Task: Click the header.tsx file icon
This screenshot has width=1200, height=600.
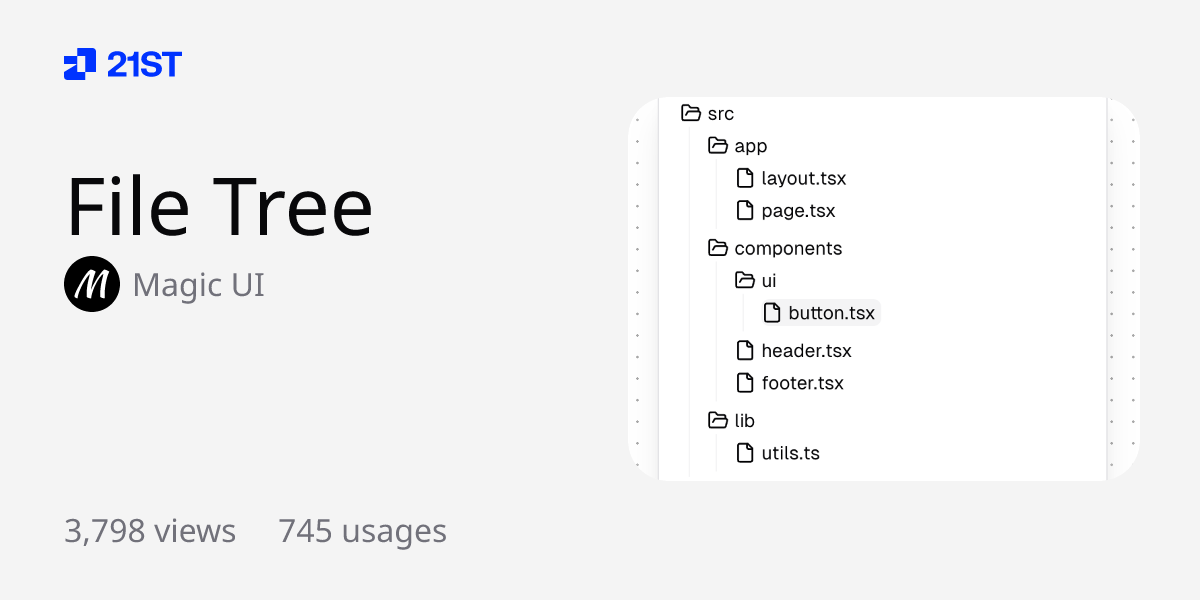Action: pyautogui.click(x=744, y=351)
